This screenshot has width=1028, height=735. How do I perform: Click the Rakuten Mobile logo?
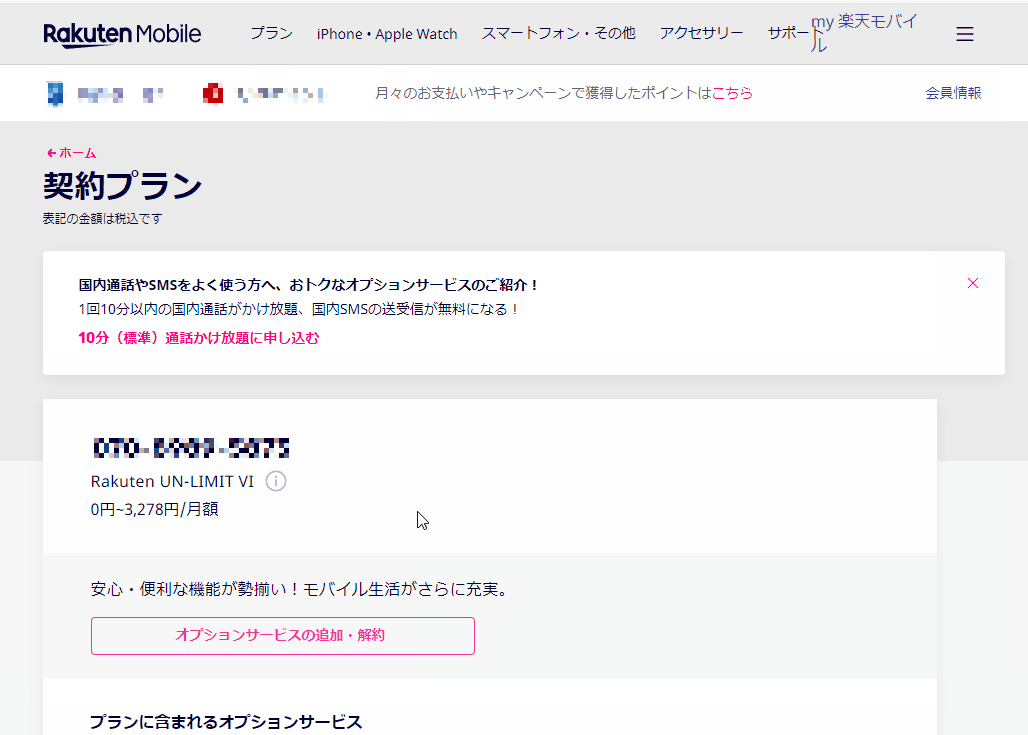(123, 35)
